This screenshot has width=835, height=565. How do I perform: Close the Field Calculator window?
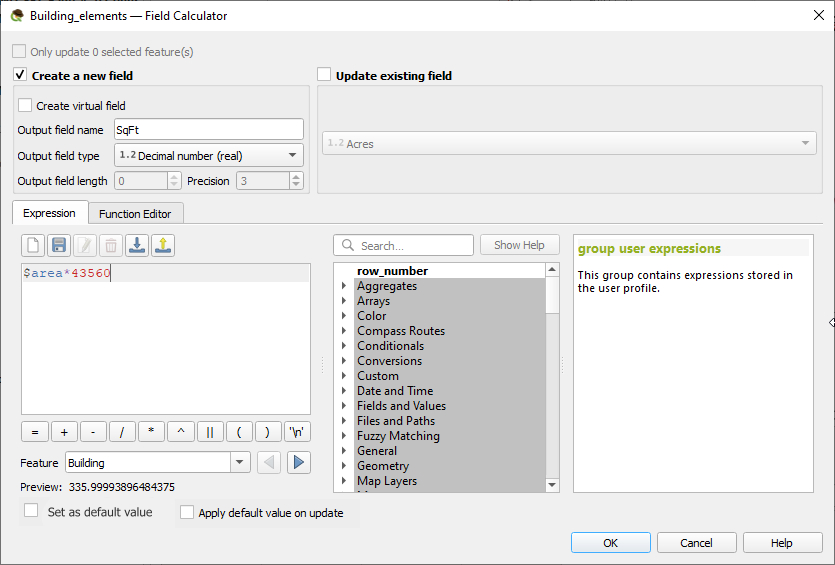point(818,15)
